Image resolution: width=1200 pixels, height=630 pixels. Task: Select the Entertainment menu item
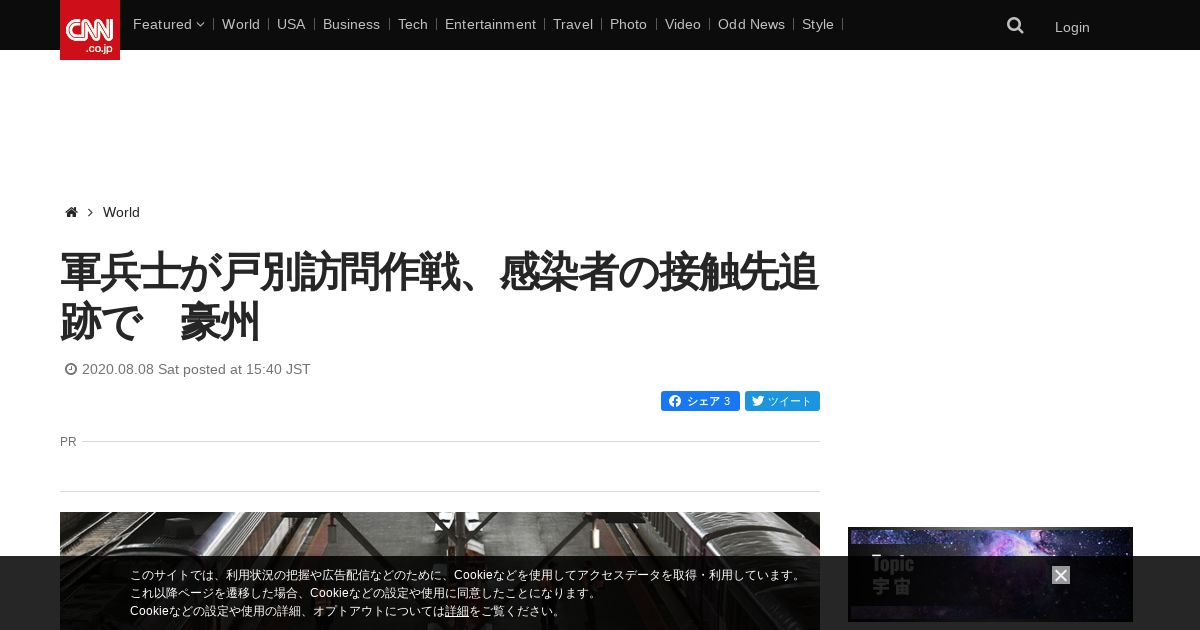click(490, 24)
